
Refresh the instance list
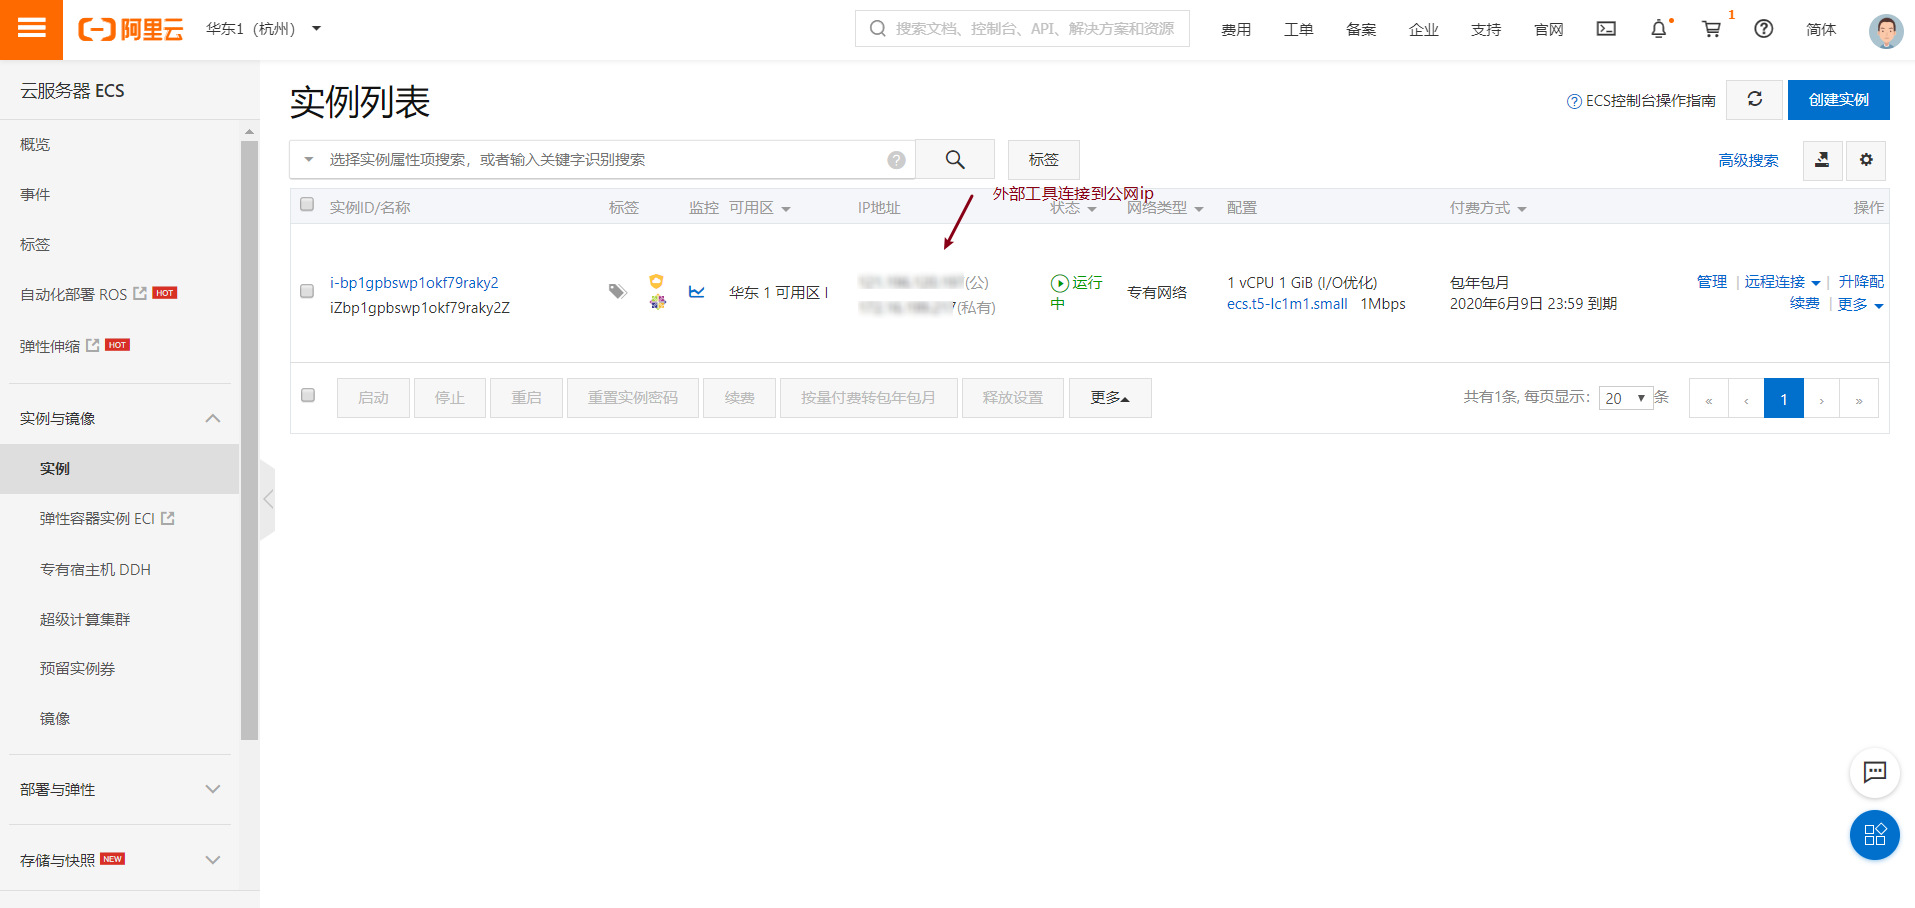(x=1755, y=99)
